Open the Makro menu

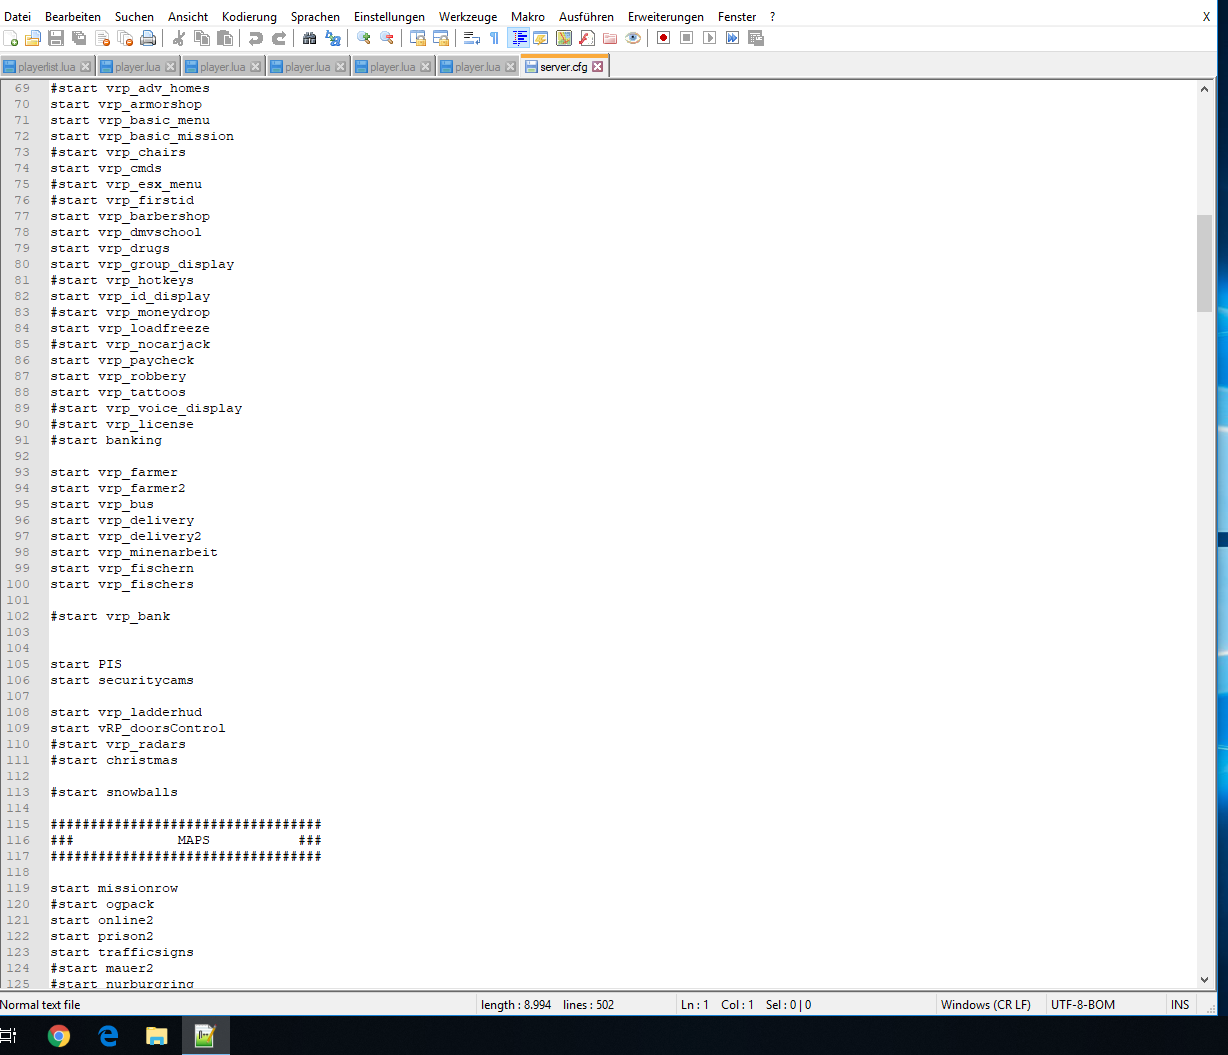(x=528, y=16)
